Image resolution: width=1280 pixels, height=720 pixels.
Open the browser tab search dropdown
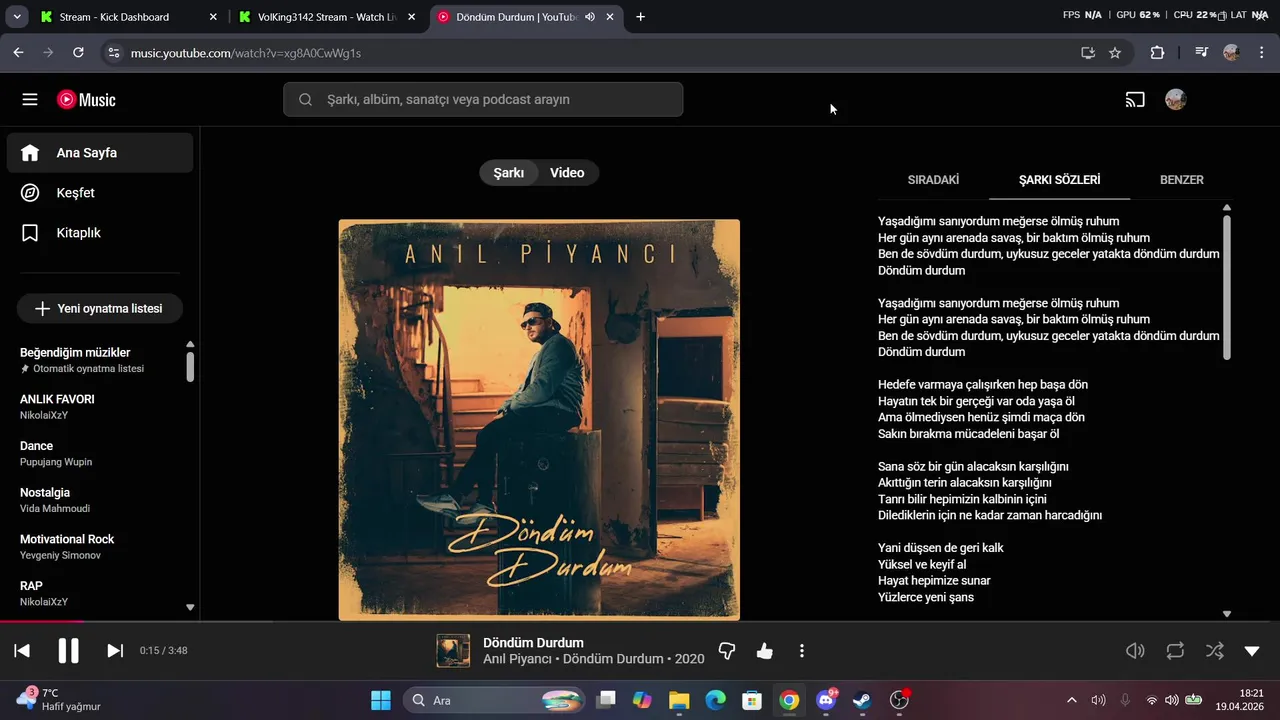click(x=16, y=17)
